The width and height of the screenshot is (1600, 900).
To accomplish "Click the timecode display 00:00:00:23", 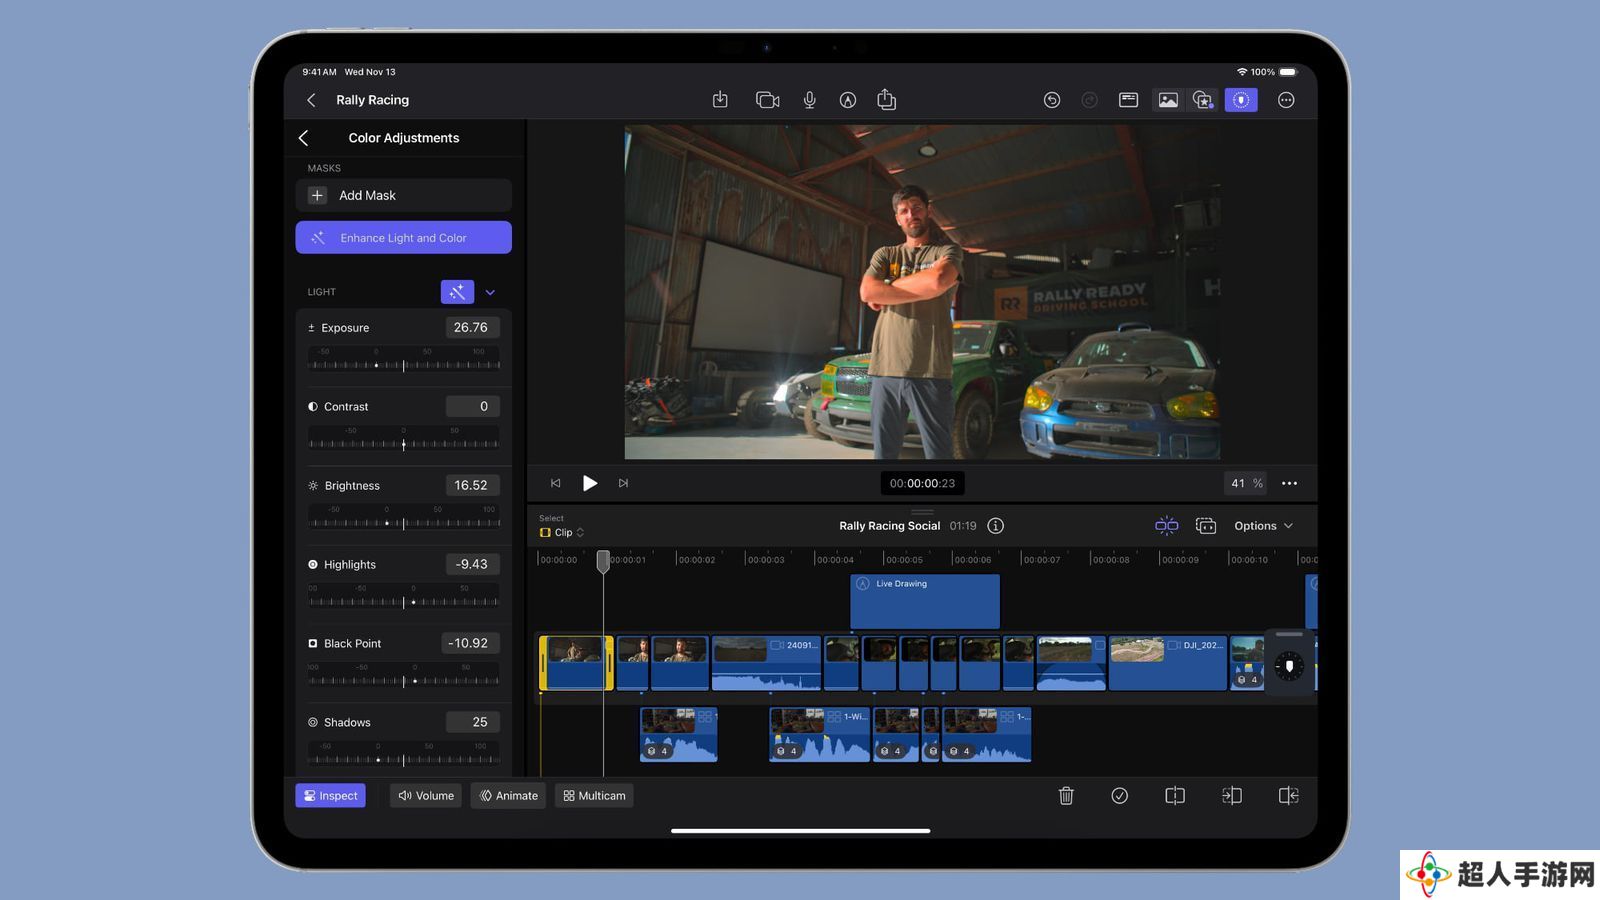I will (922, 483).
